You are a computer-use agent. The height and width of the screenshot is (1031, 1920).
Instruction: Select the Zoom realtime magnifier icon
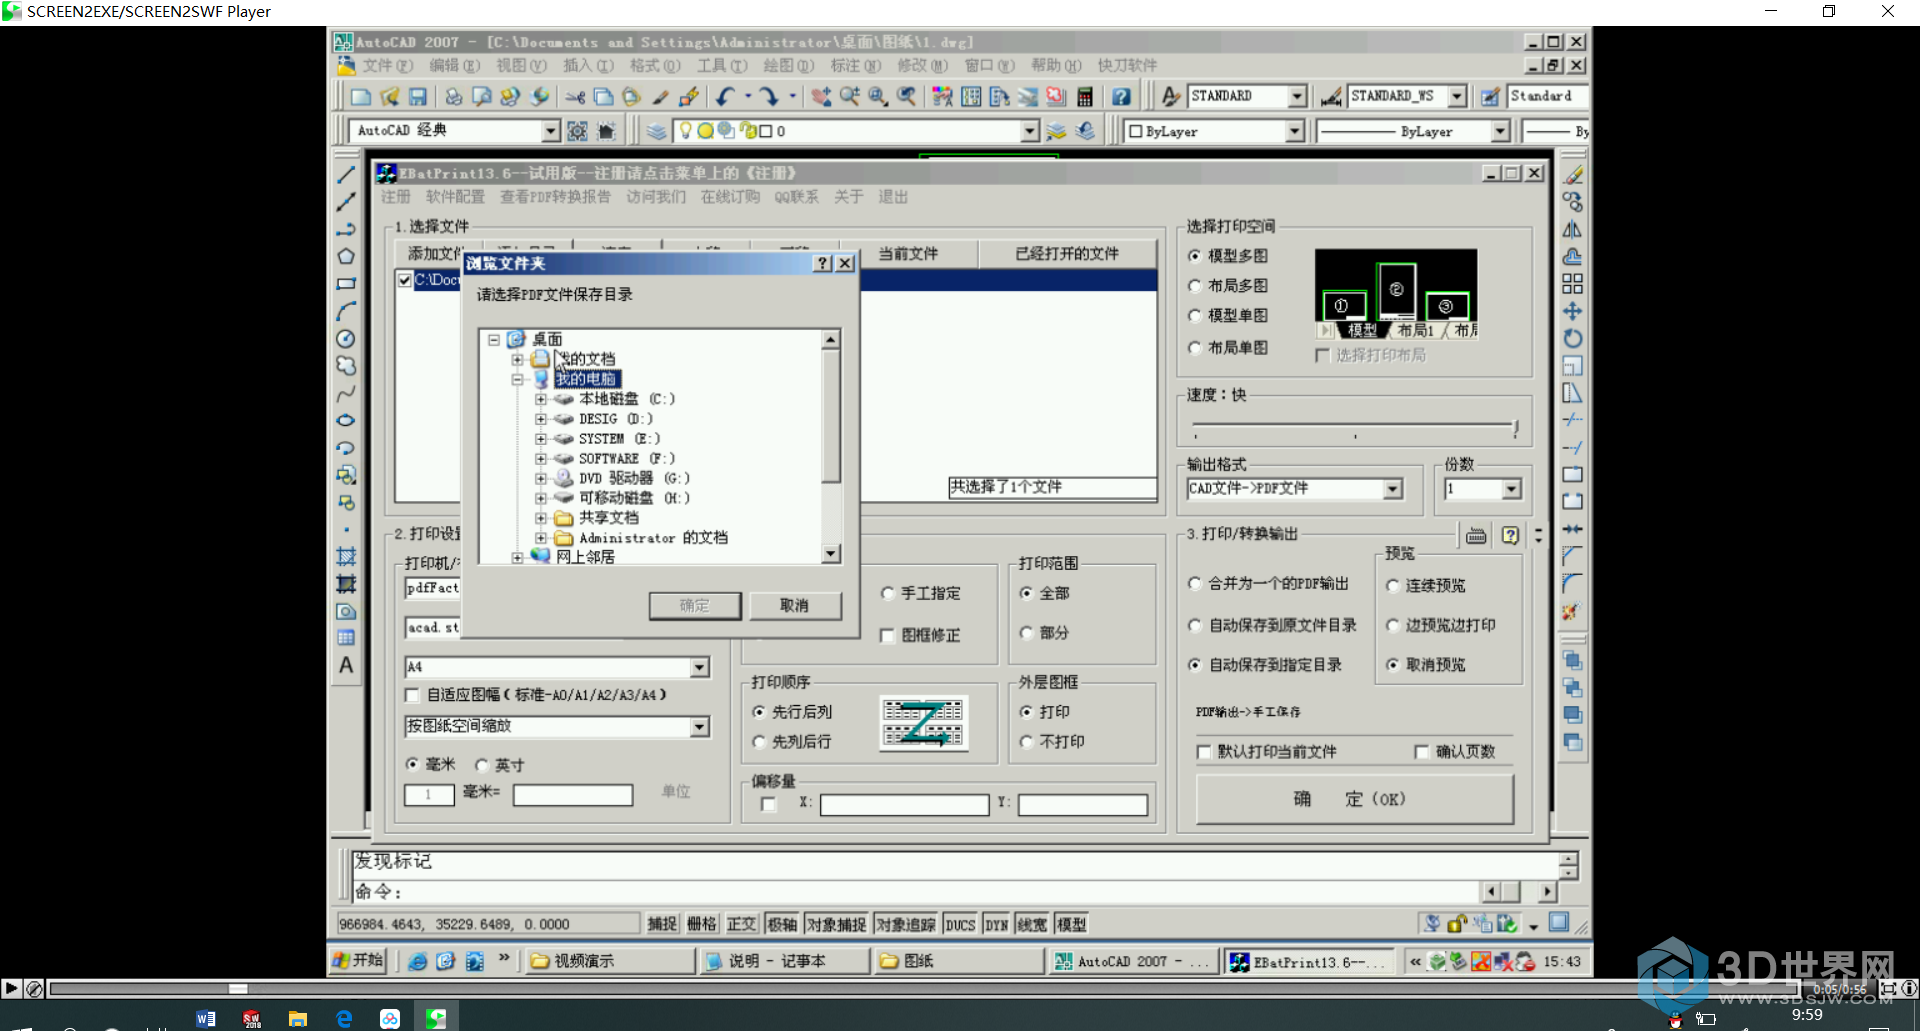tap(850, 97)
